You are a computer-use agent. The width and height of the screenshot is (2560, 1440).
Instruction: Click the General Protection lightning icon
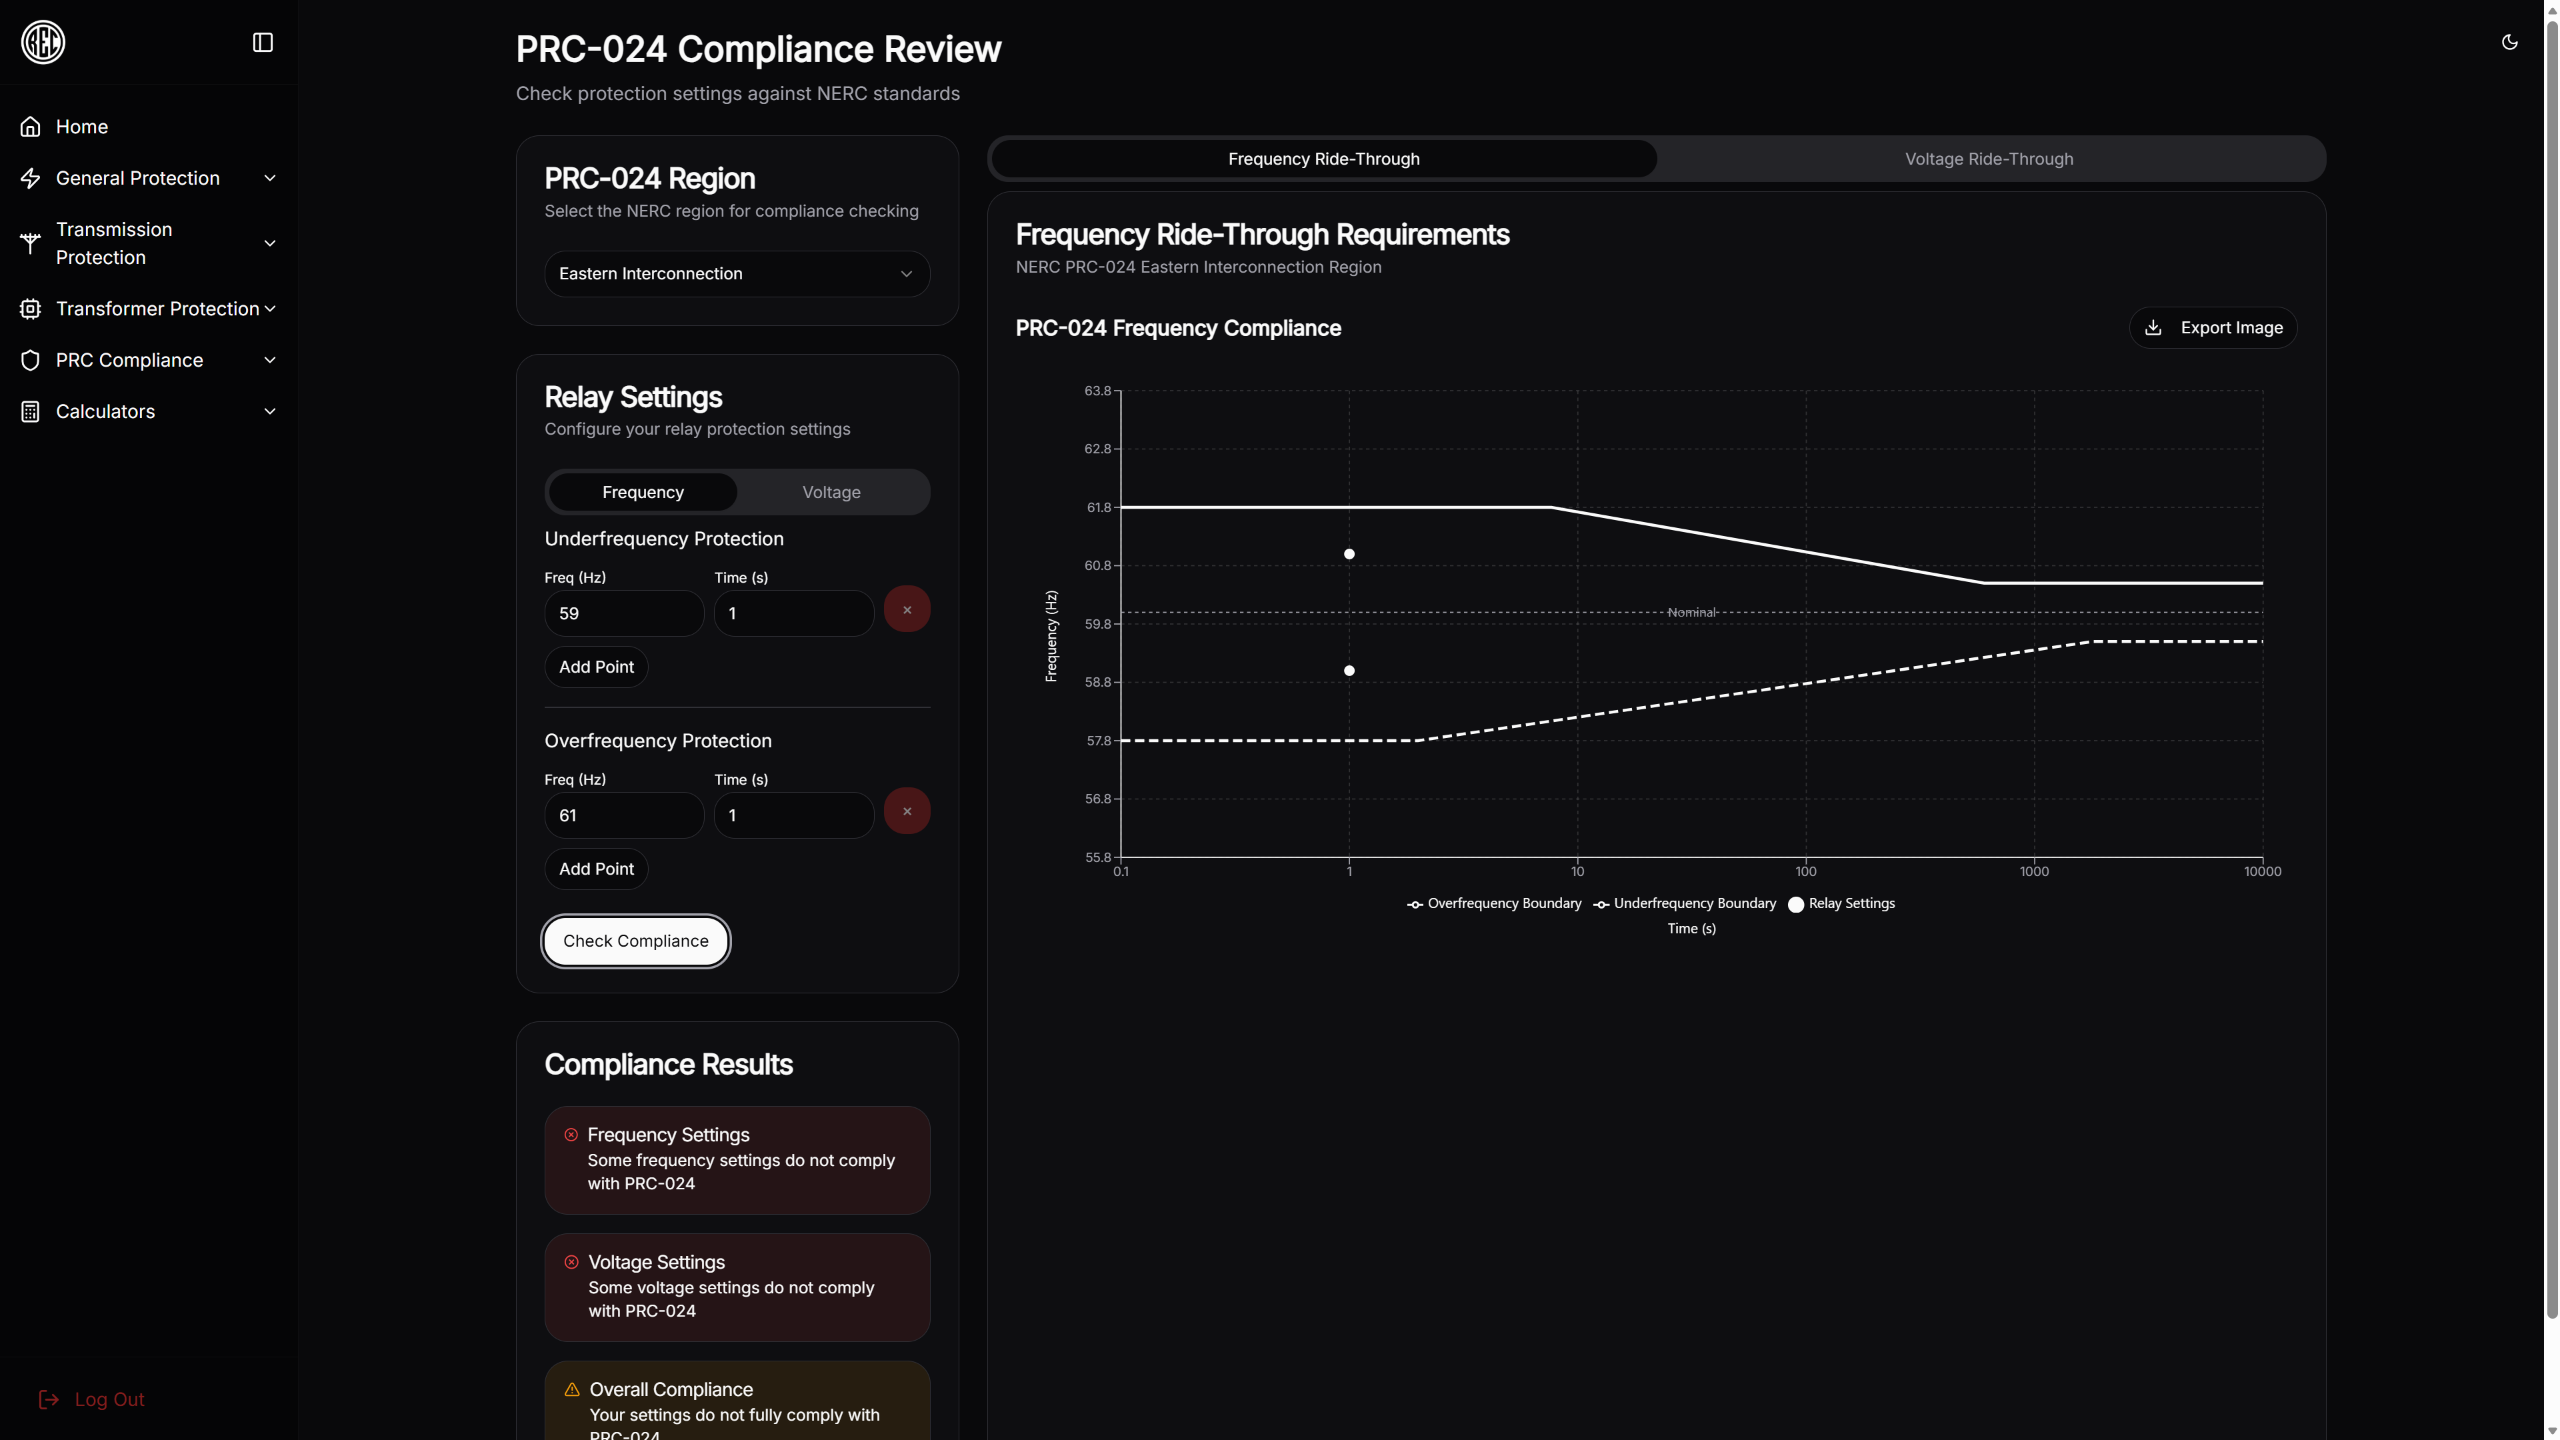pos(30,178)
